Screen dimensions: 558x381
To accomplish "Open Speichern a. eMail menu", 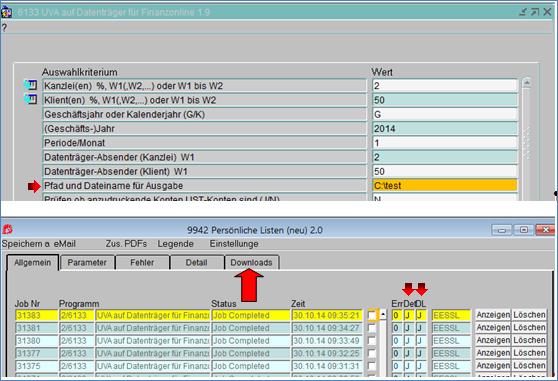I will tap(38, 244).
